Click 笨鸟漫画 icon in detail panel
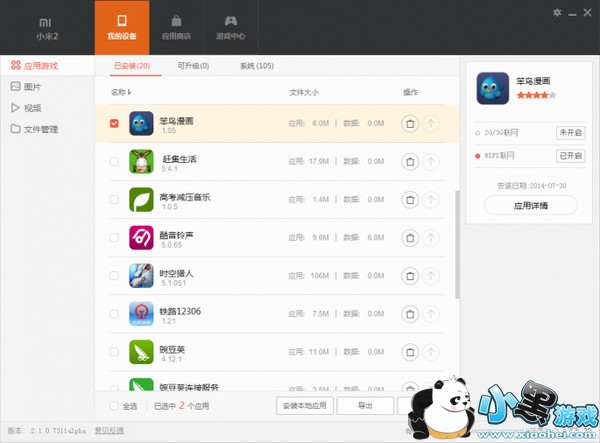 pos(493,88)
